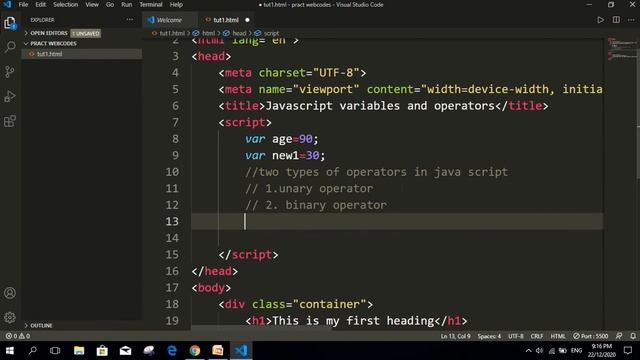Image resolution: width=640 pixels, height=360 pixels.
Task: Click the html breadcrumb segment
Action: (208, 33)
